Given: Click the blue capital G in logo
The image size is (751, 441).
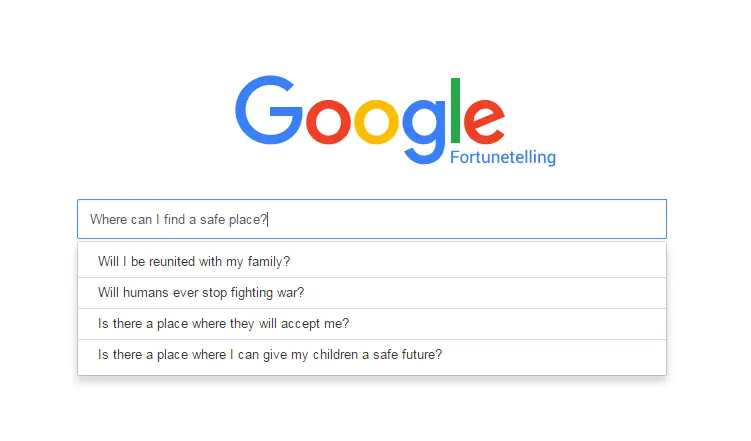Looking at the screenshot, I should pos(268,110).
